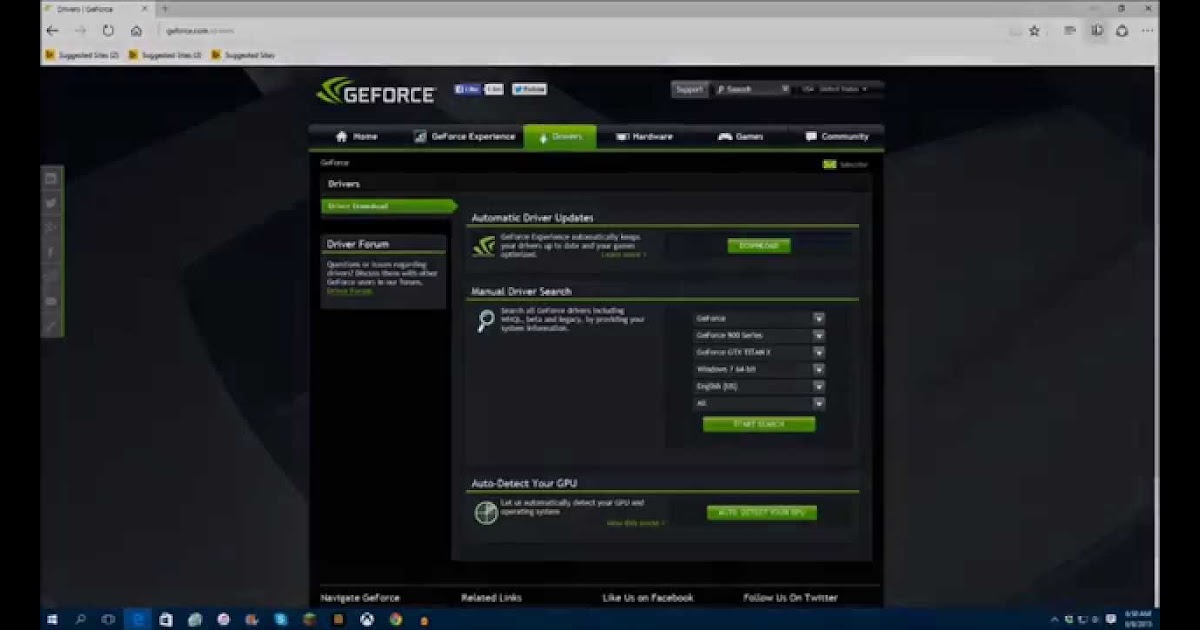
Task: Click the Share icon in browser toolbar
Action: pyautogui.click(x=1122, y=31)
